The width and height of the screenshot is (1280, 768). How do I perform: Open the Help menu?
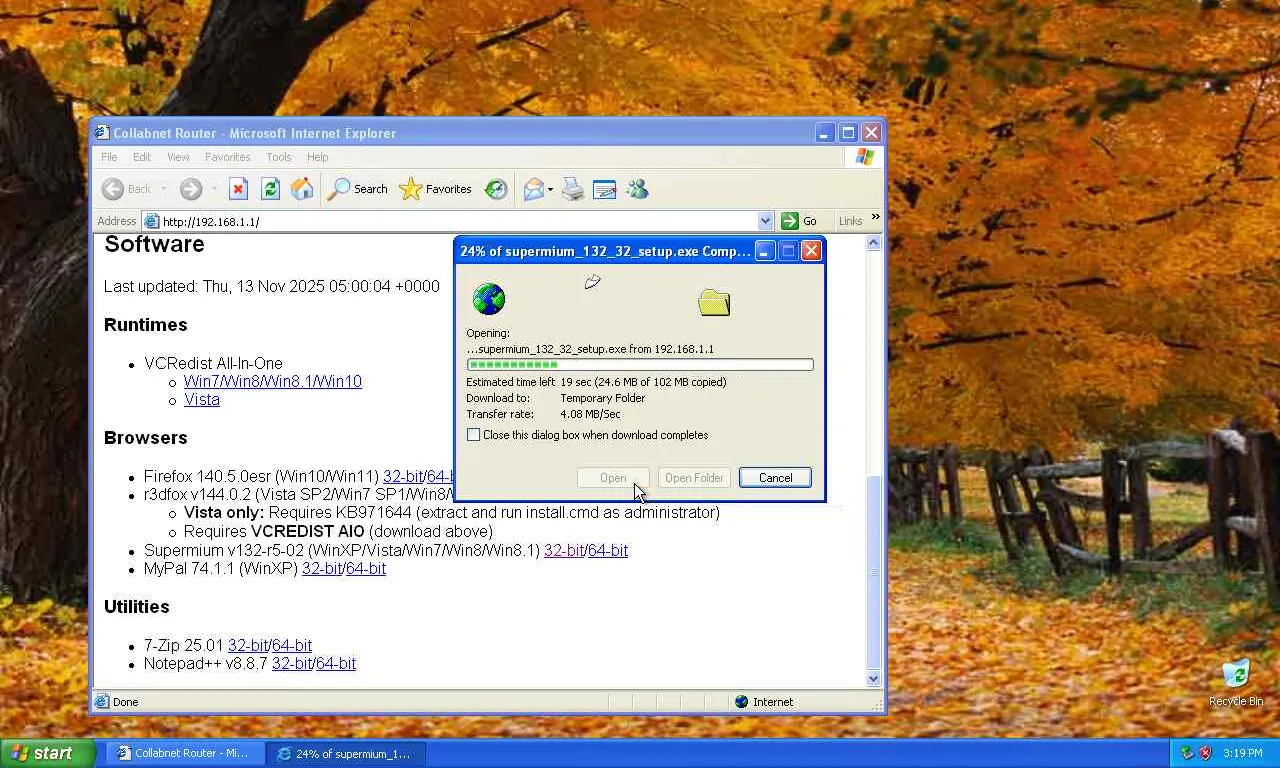pyautogui.click(x=318, y=157)
